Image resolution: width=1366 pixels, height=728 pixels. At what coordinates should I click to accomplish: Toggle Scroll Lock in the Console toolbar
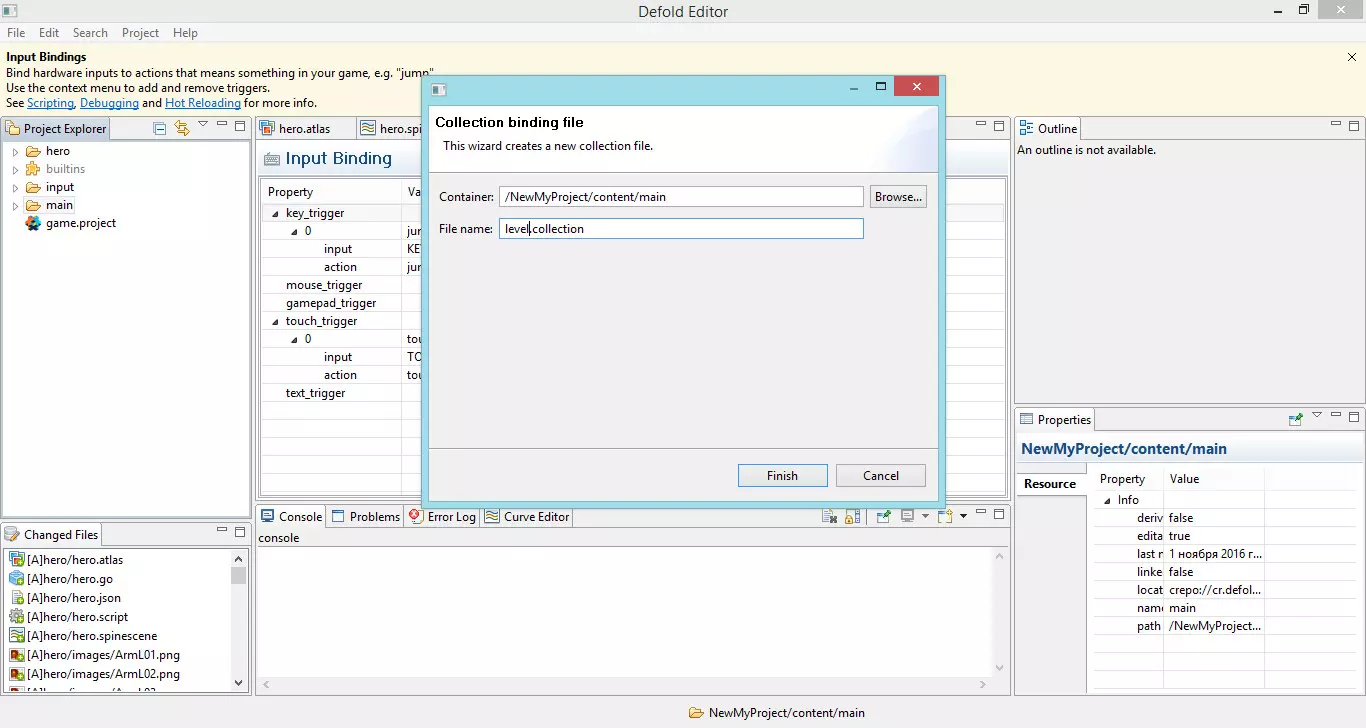[x=852, y=517]
